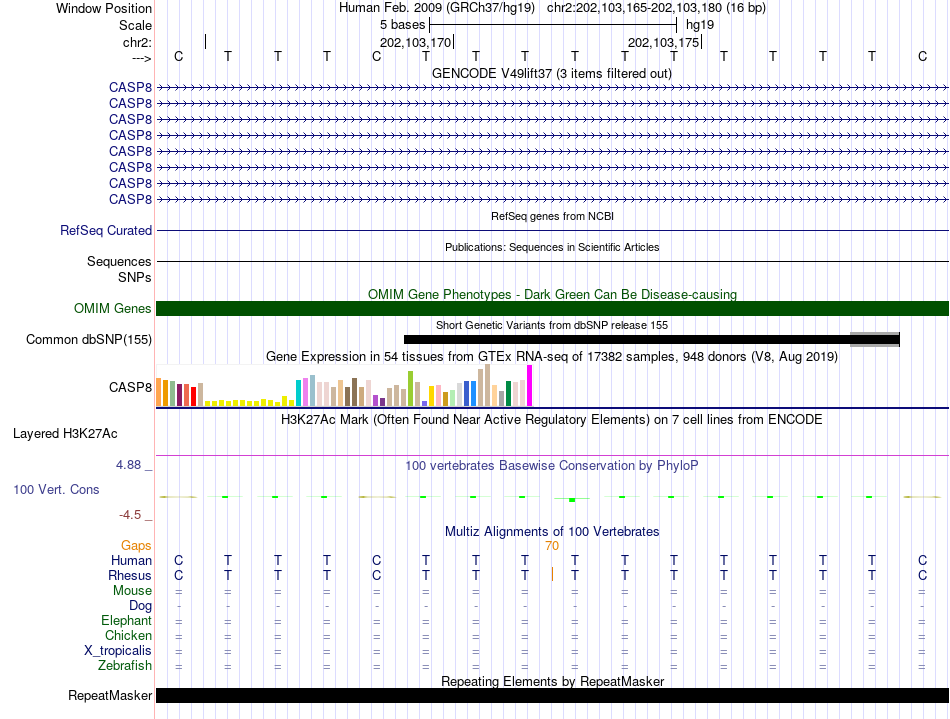Screen dimensions: 950x719
Task: Click the black RepeatMasker element bar
Action: click(x=552, y=695)
